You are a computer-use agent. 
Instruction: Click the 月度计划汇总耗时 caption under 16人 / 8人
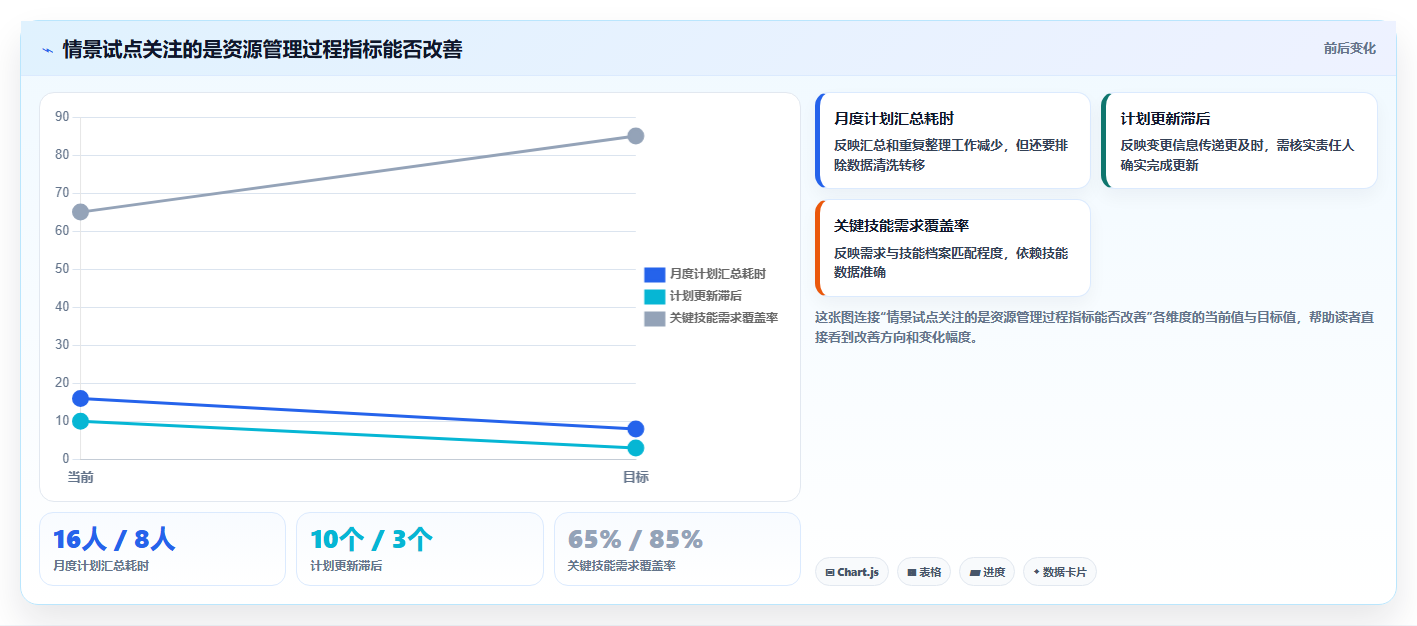[101, 566]
